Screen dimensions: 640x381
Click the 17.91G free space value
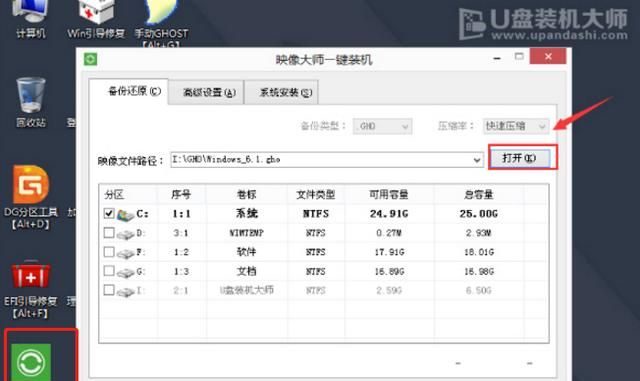tap(389, 252)
